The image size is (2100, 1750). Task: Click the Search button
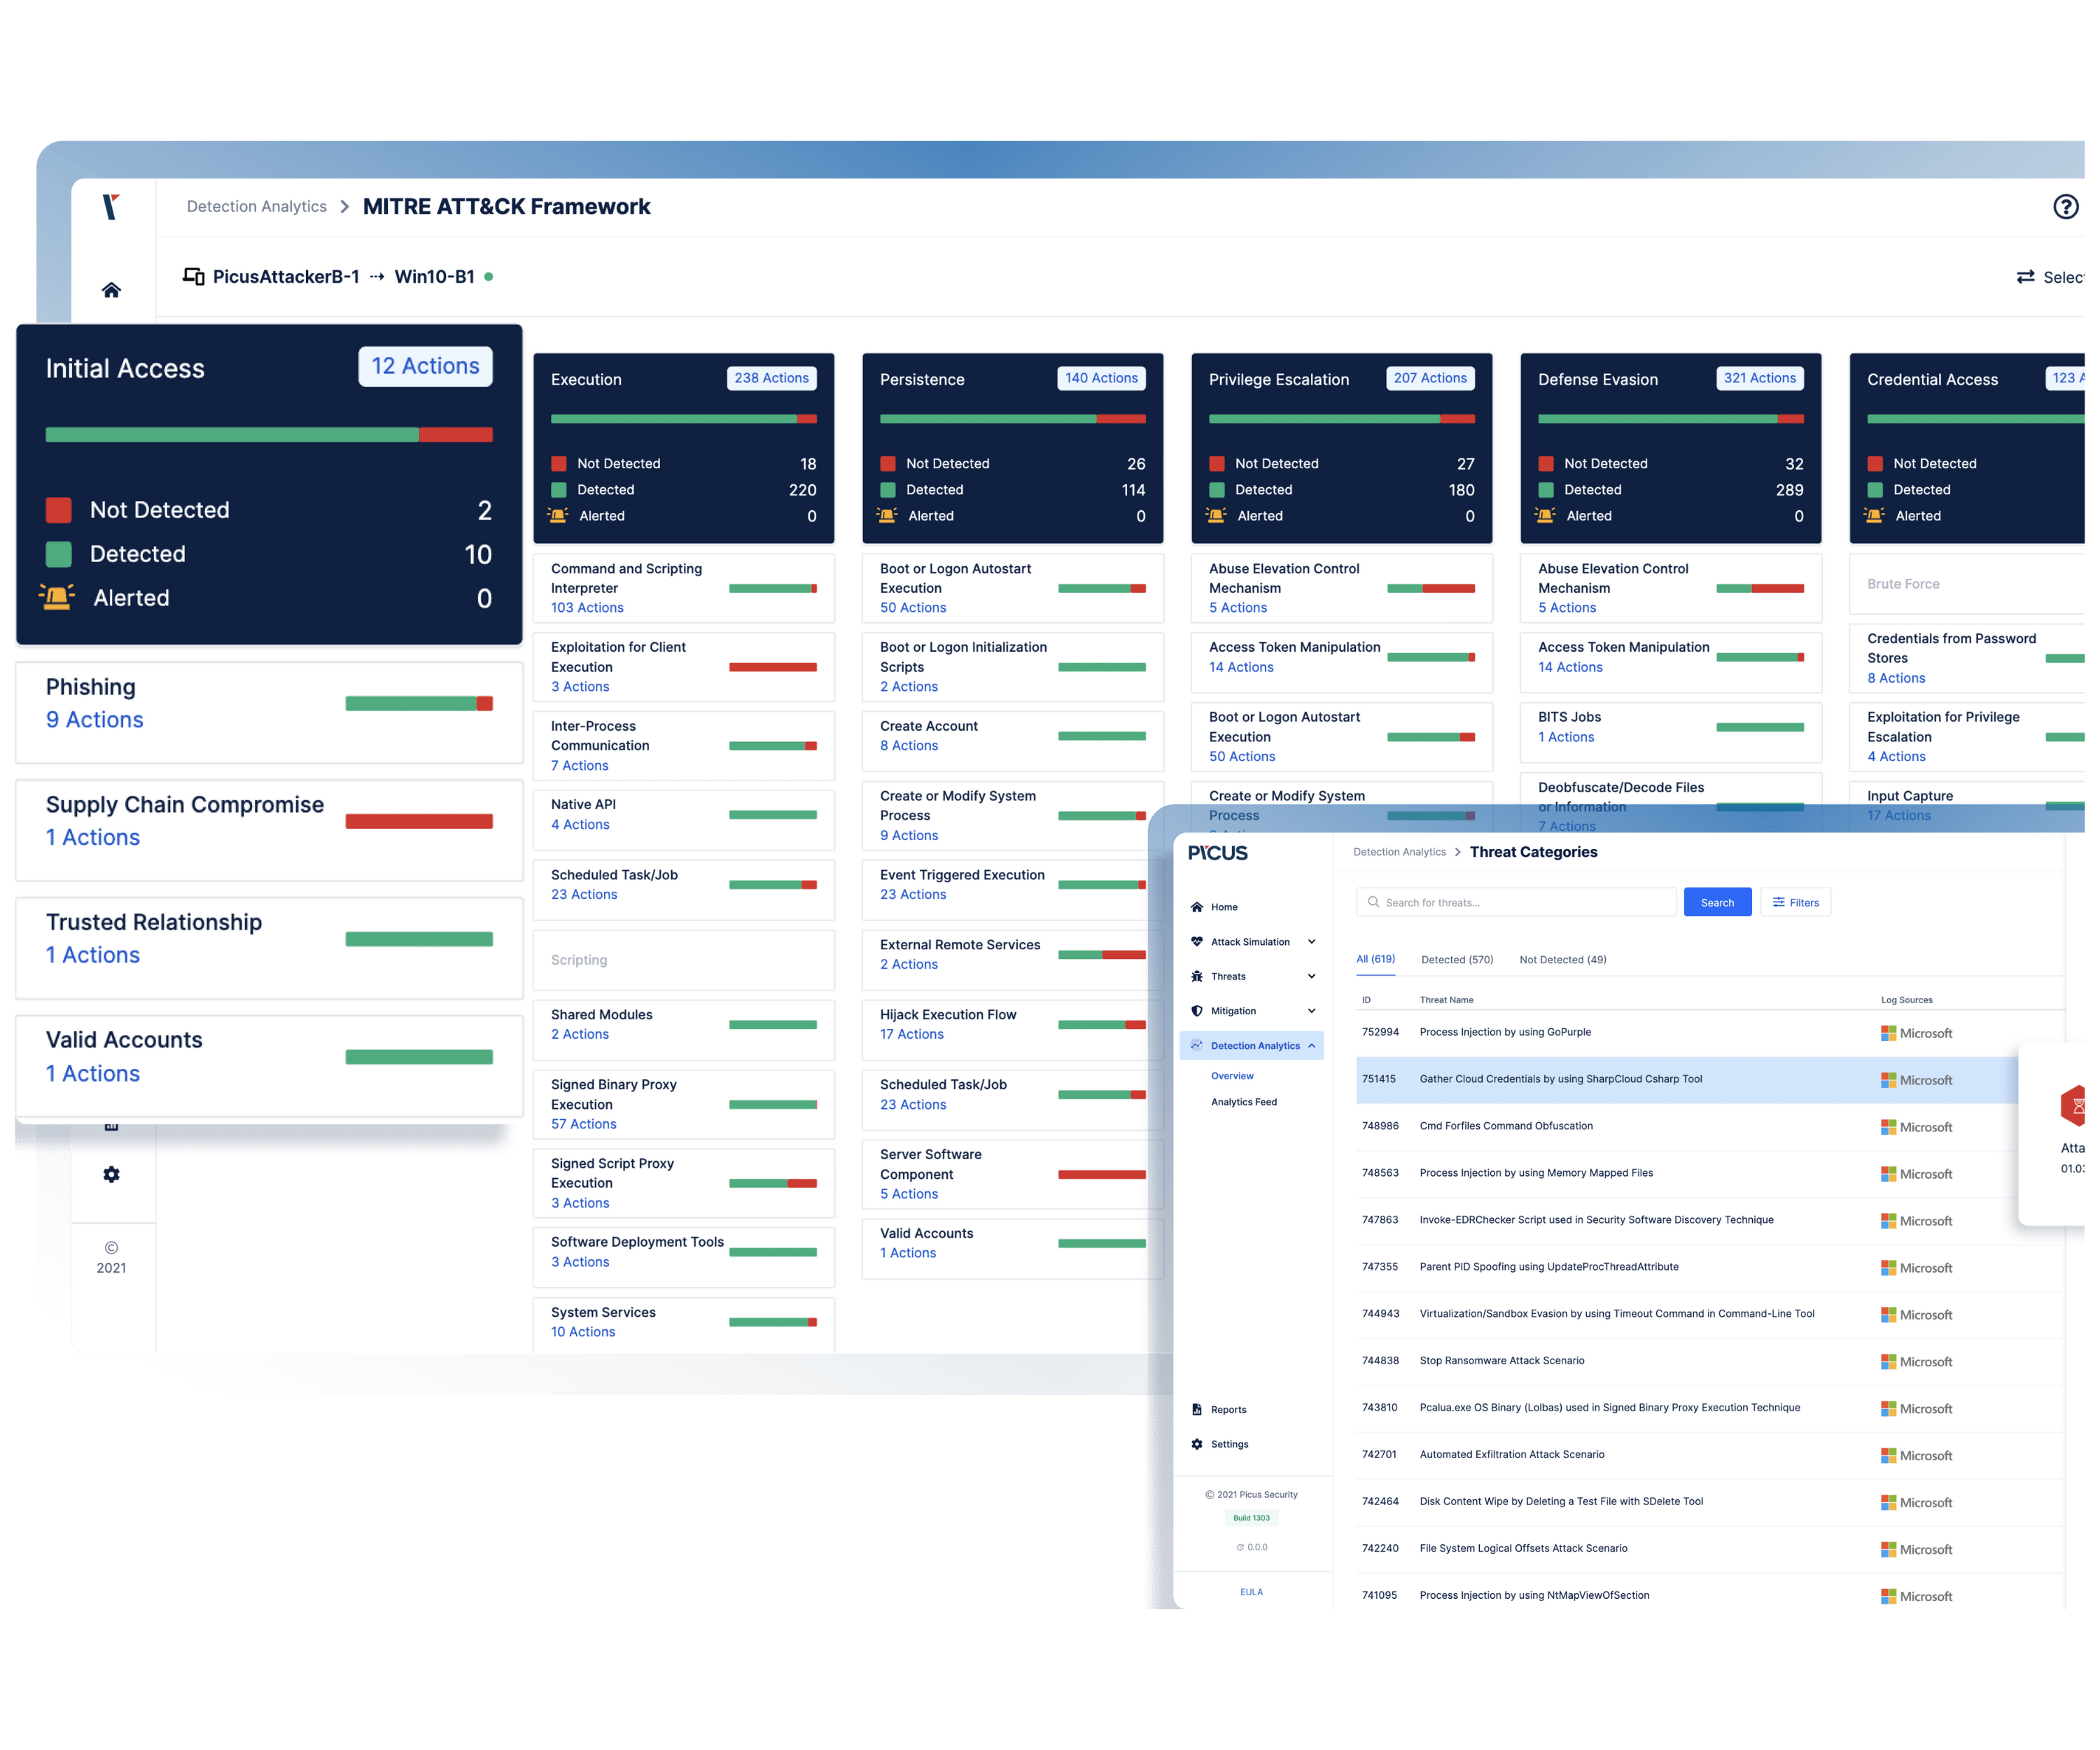pyautogui.click(x=1717, y=901)
